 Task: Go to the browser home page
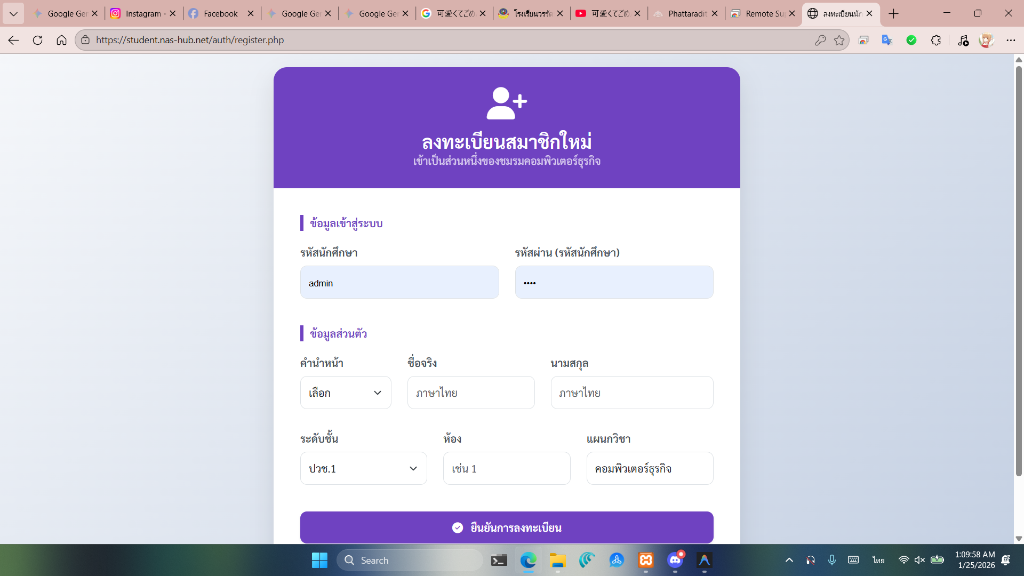(61, 40)
